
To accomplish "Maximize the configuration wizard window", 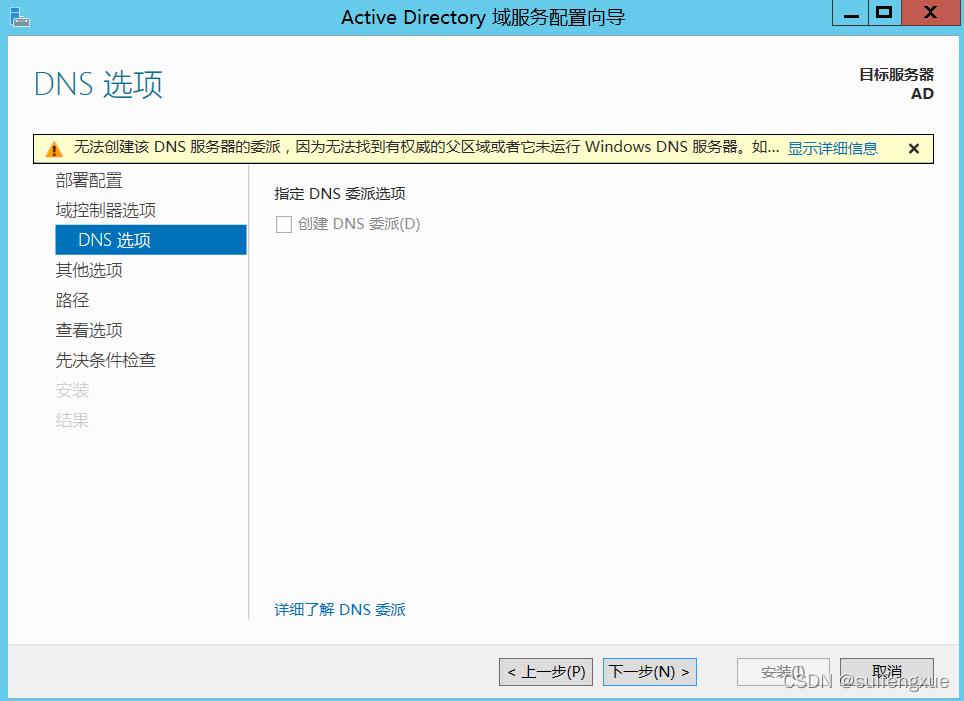I will pyautogui.click(x=883, y=13).
